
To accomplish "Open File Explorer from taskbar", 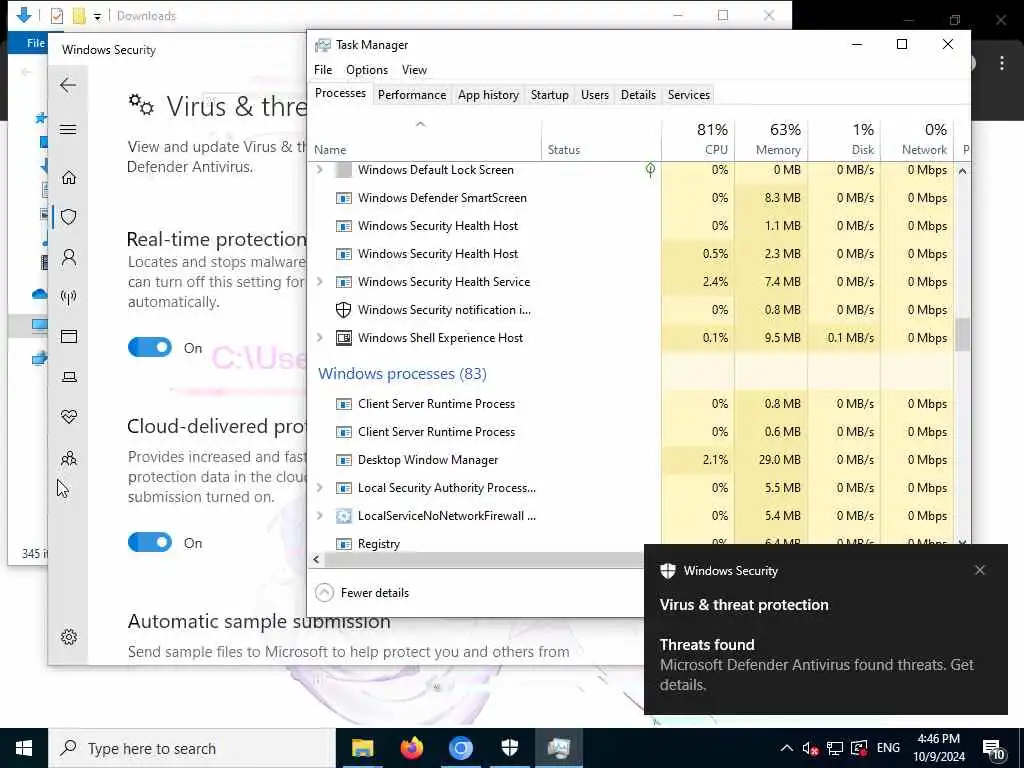I will pos(362,748).
